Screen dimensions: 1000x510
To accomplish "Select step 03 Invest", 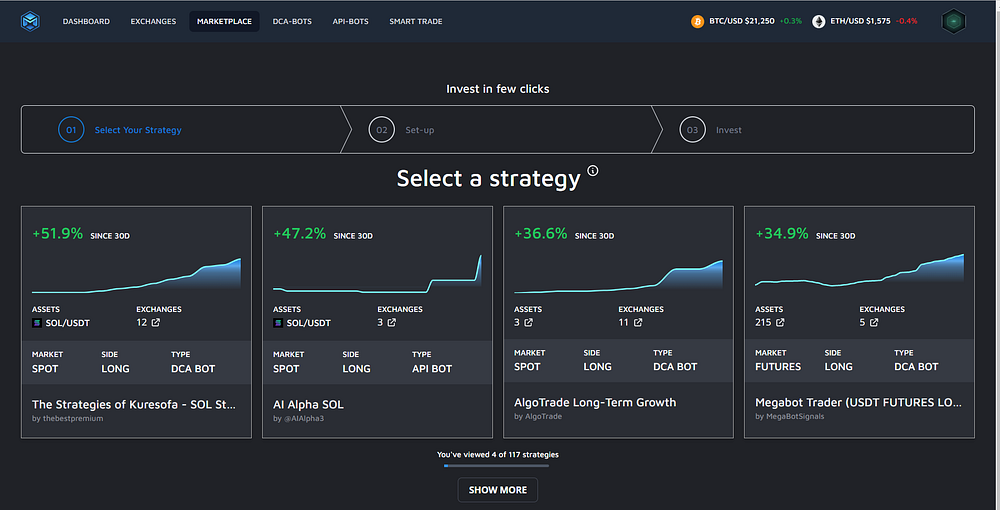I will coord(710,130).
